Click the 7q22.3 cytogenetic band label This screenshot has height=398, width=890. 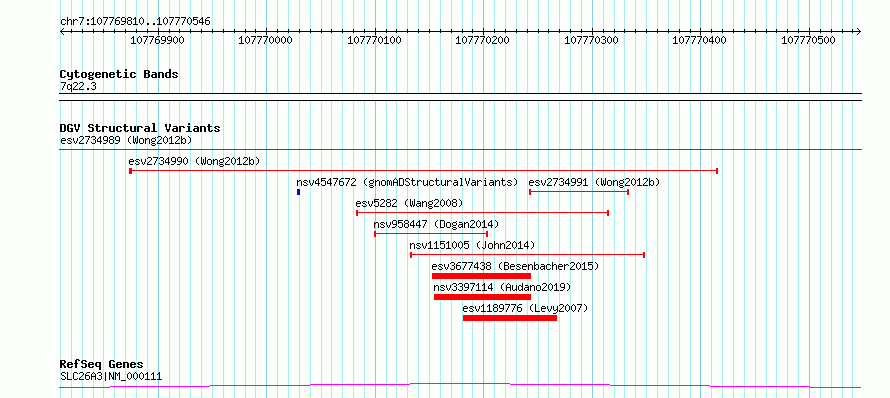(78, 86)
